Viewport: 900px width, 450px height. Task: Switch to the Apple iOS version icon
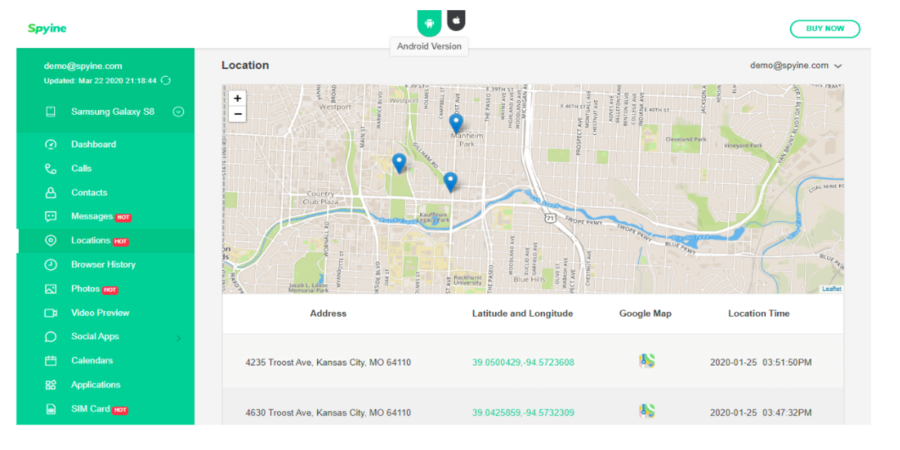456,20
